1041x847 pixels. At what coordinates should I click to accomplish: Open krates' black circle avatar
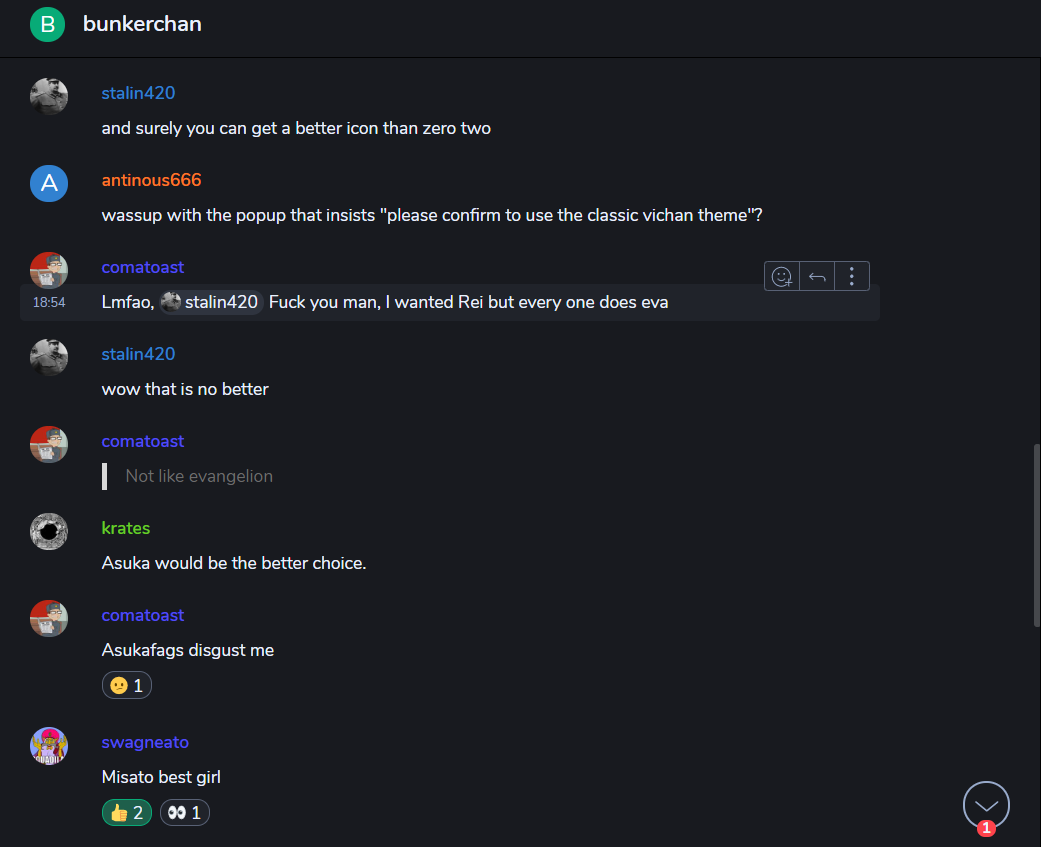pos(49,531)
